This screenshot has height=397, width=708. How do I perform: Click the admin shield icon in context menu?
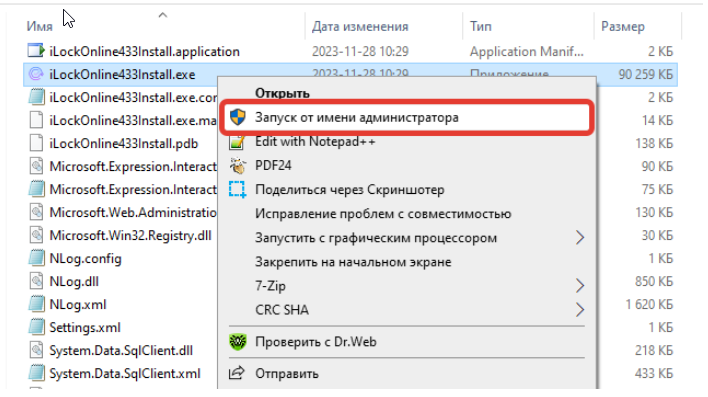238,117
